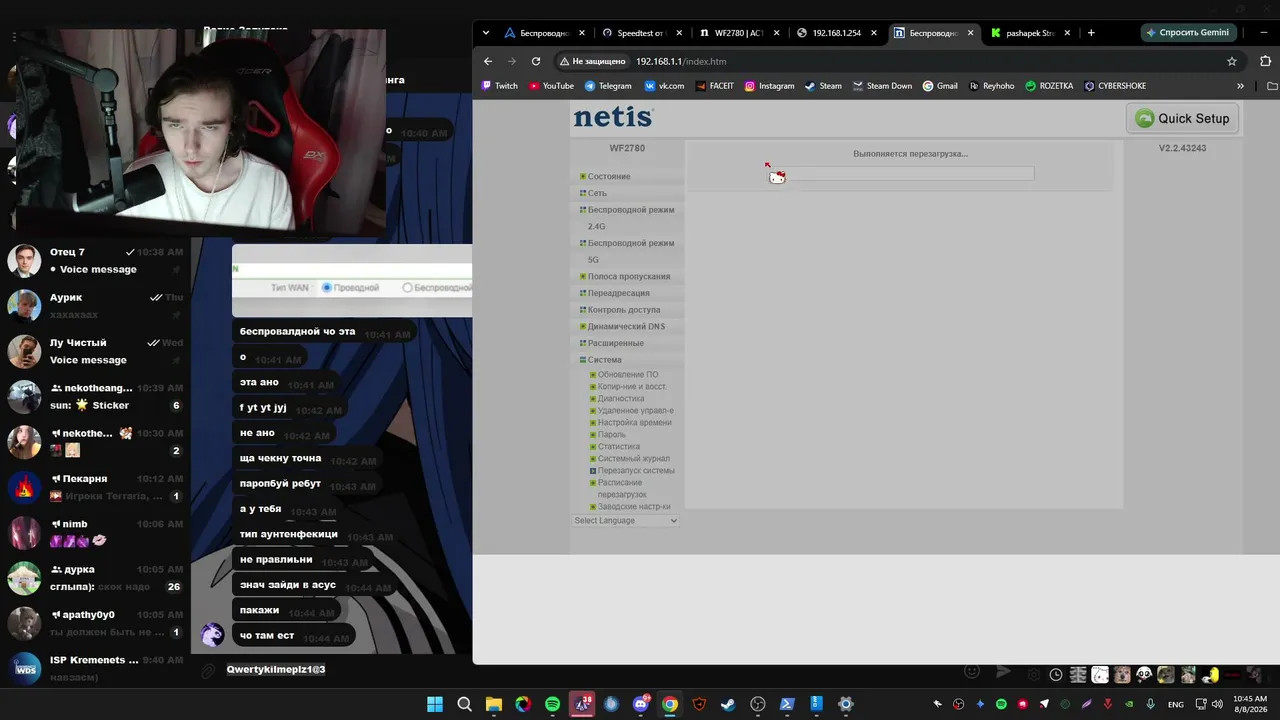This screenshot has height=720, width=1280.
Task: Click the Quick Setup button
Action: pos(1183,118)
